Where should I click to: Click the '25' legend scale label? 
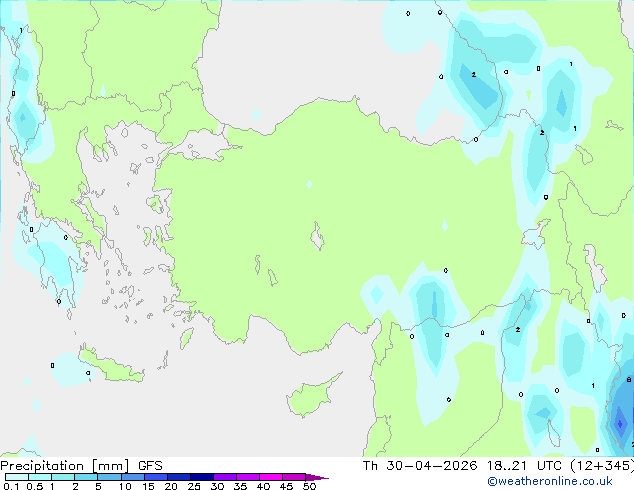coord(194,486)
